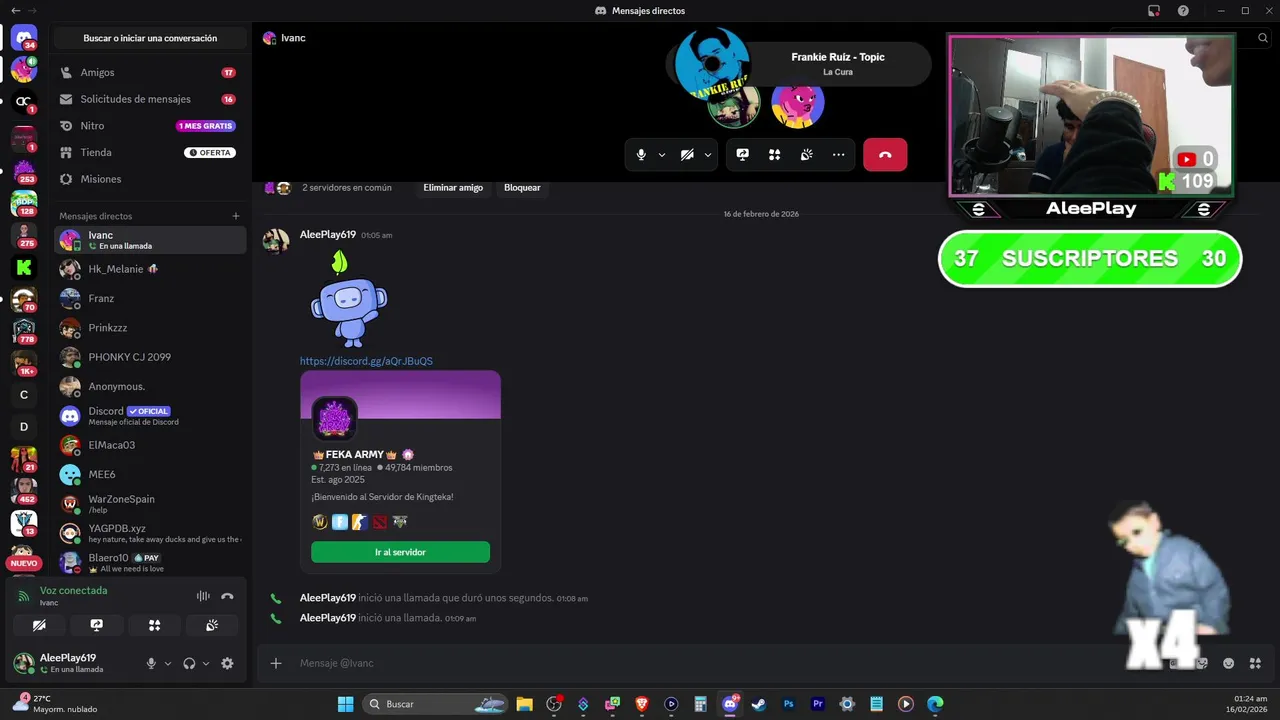Open soundboard from voice connected panel

coord(212,625)
